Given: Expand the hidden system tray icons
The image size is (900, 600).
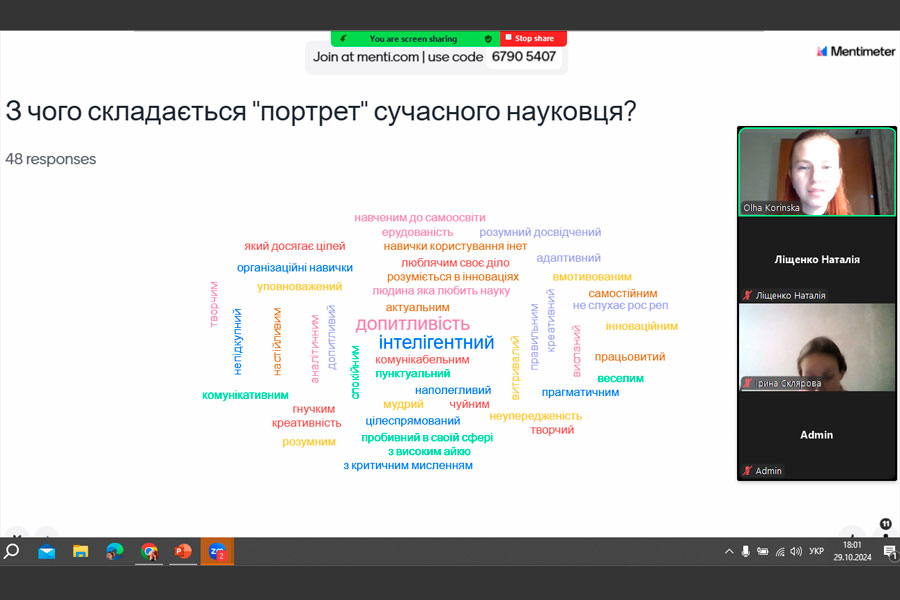Looking at the screenshot, I should [729, 551].
